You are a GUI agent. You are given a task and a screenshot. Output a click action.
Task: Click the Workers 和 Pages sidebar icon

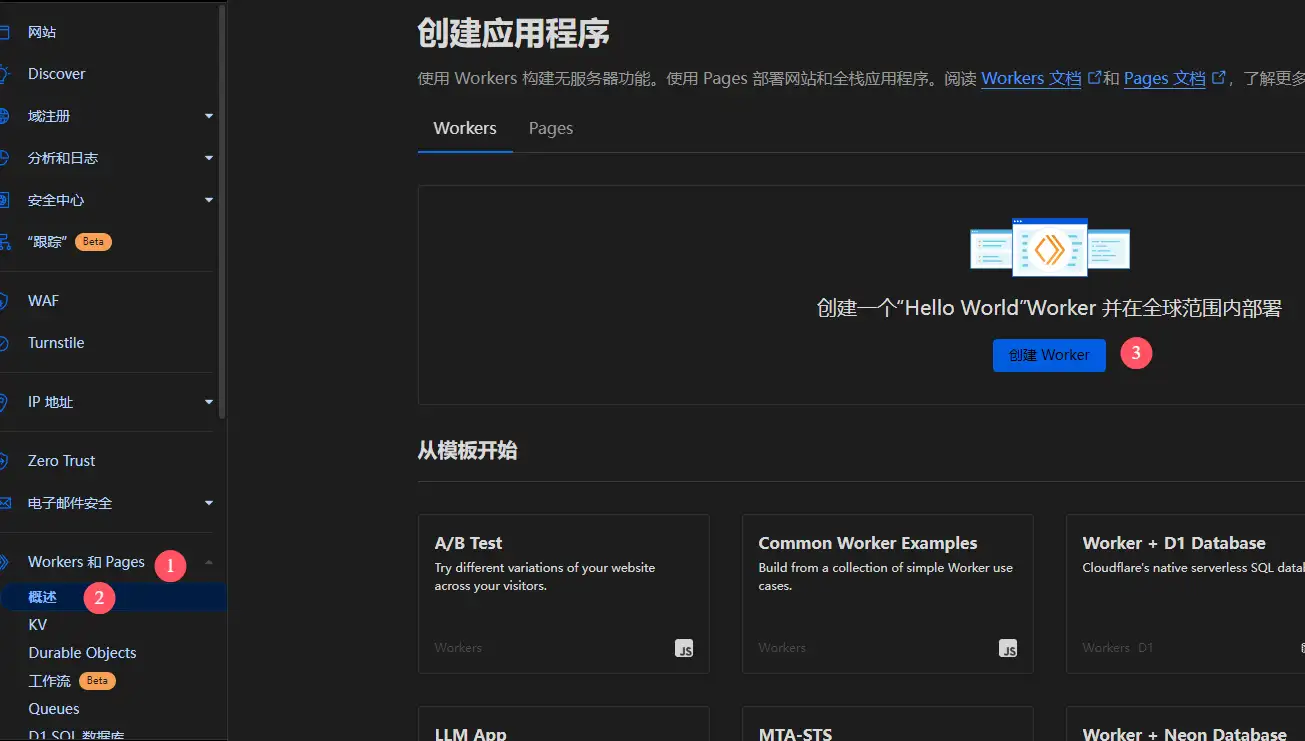coord(5,562)
